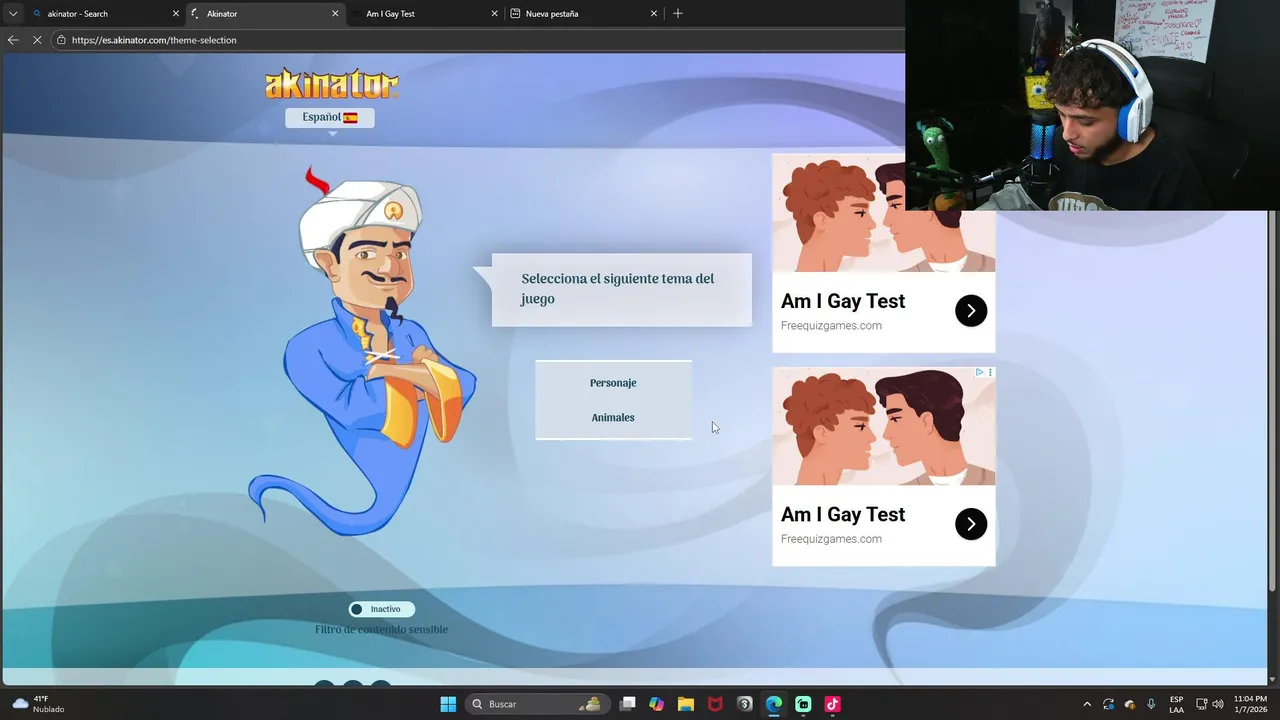Click the Akinator logo

tap(332, 84)
